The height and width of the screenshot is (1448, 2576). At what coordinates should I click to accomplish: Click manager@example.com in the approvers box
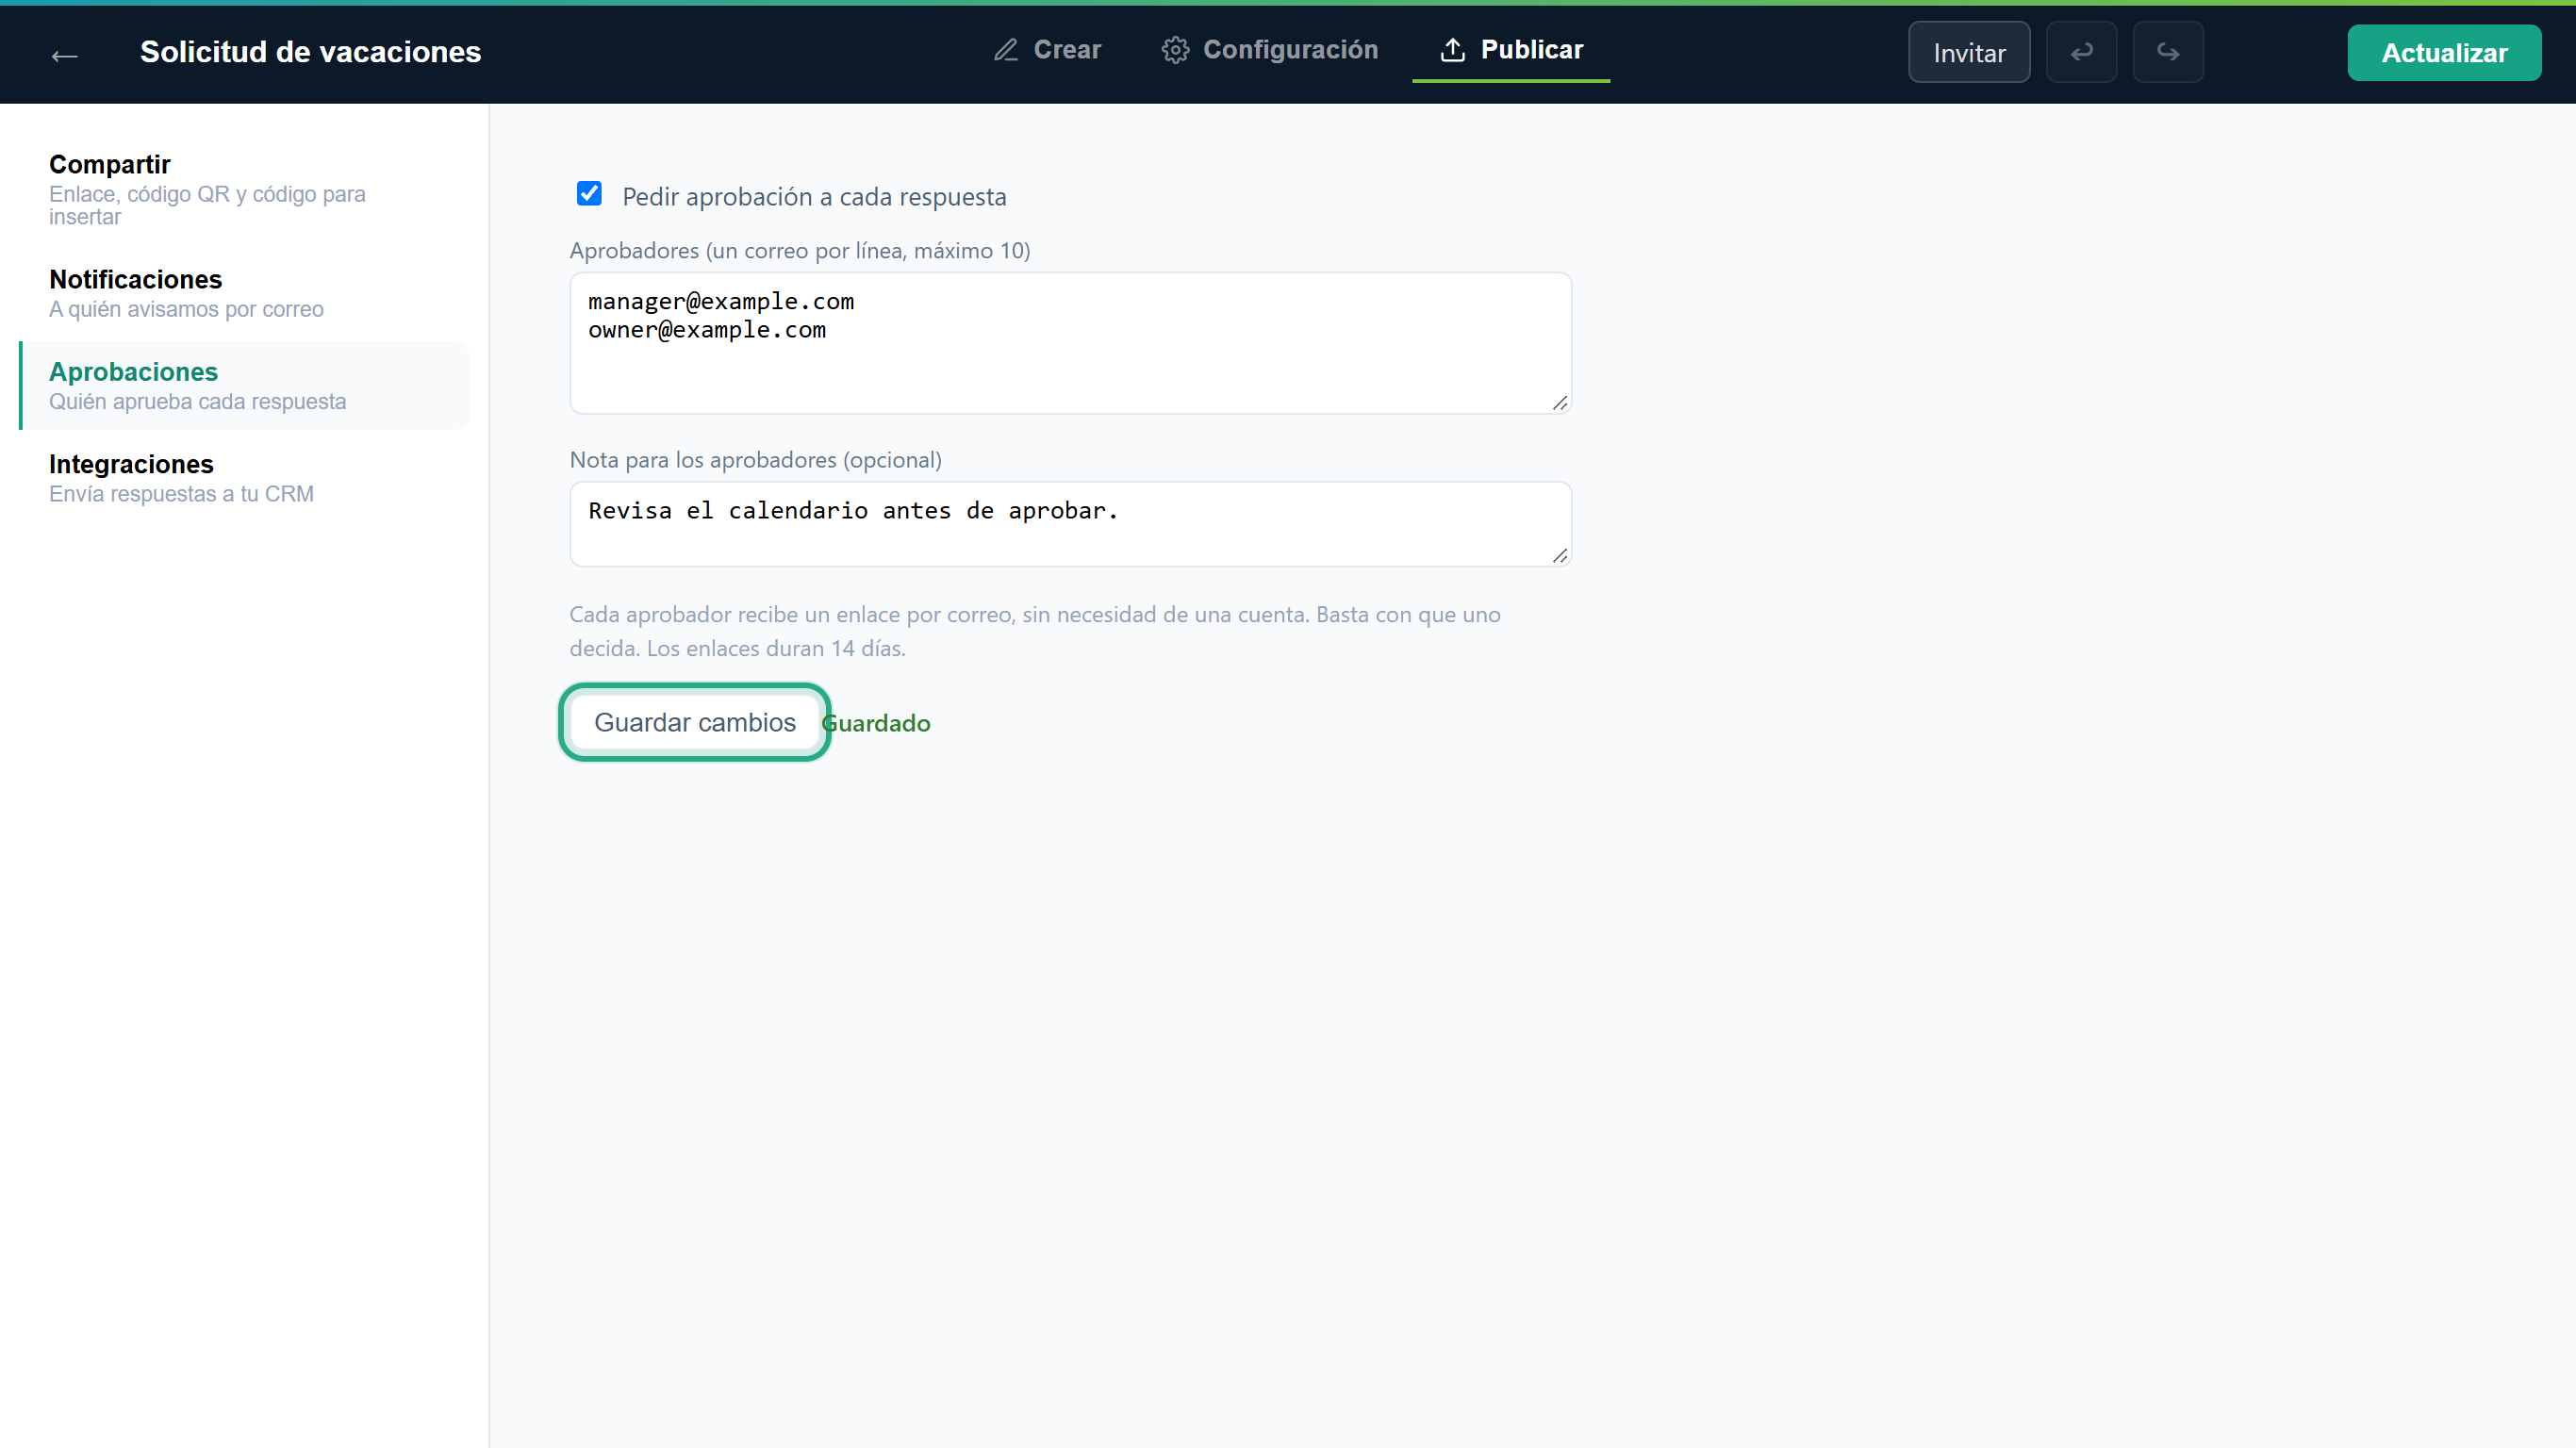[x=721, y=301]
